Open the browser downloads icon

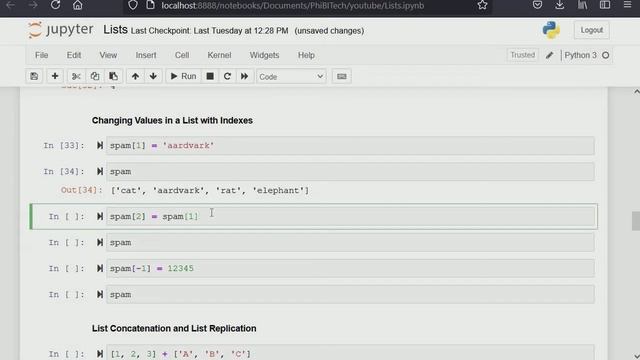560,5
